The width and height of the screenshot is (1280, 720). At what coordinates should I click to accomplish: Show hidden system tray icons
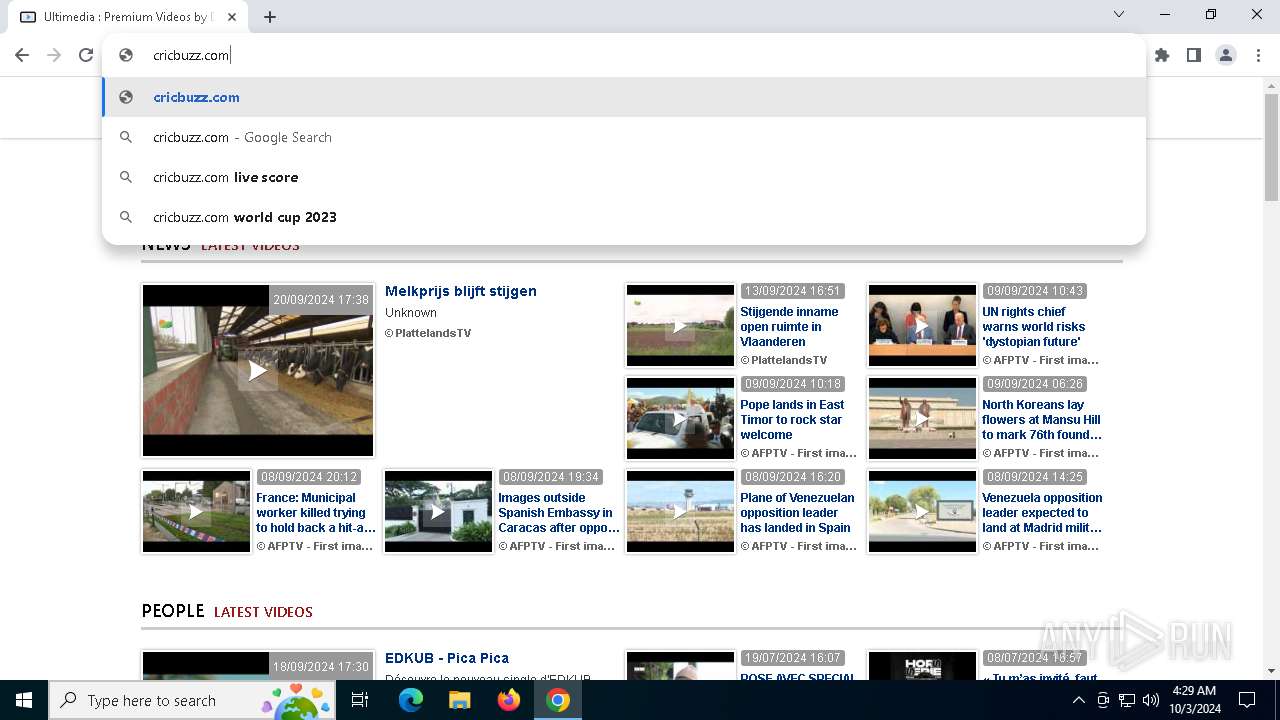point(1078,700)
